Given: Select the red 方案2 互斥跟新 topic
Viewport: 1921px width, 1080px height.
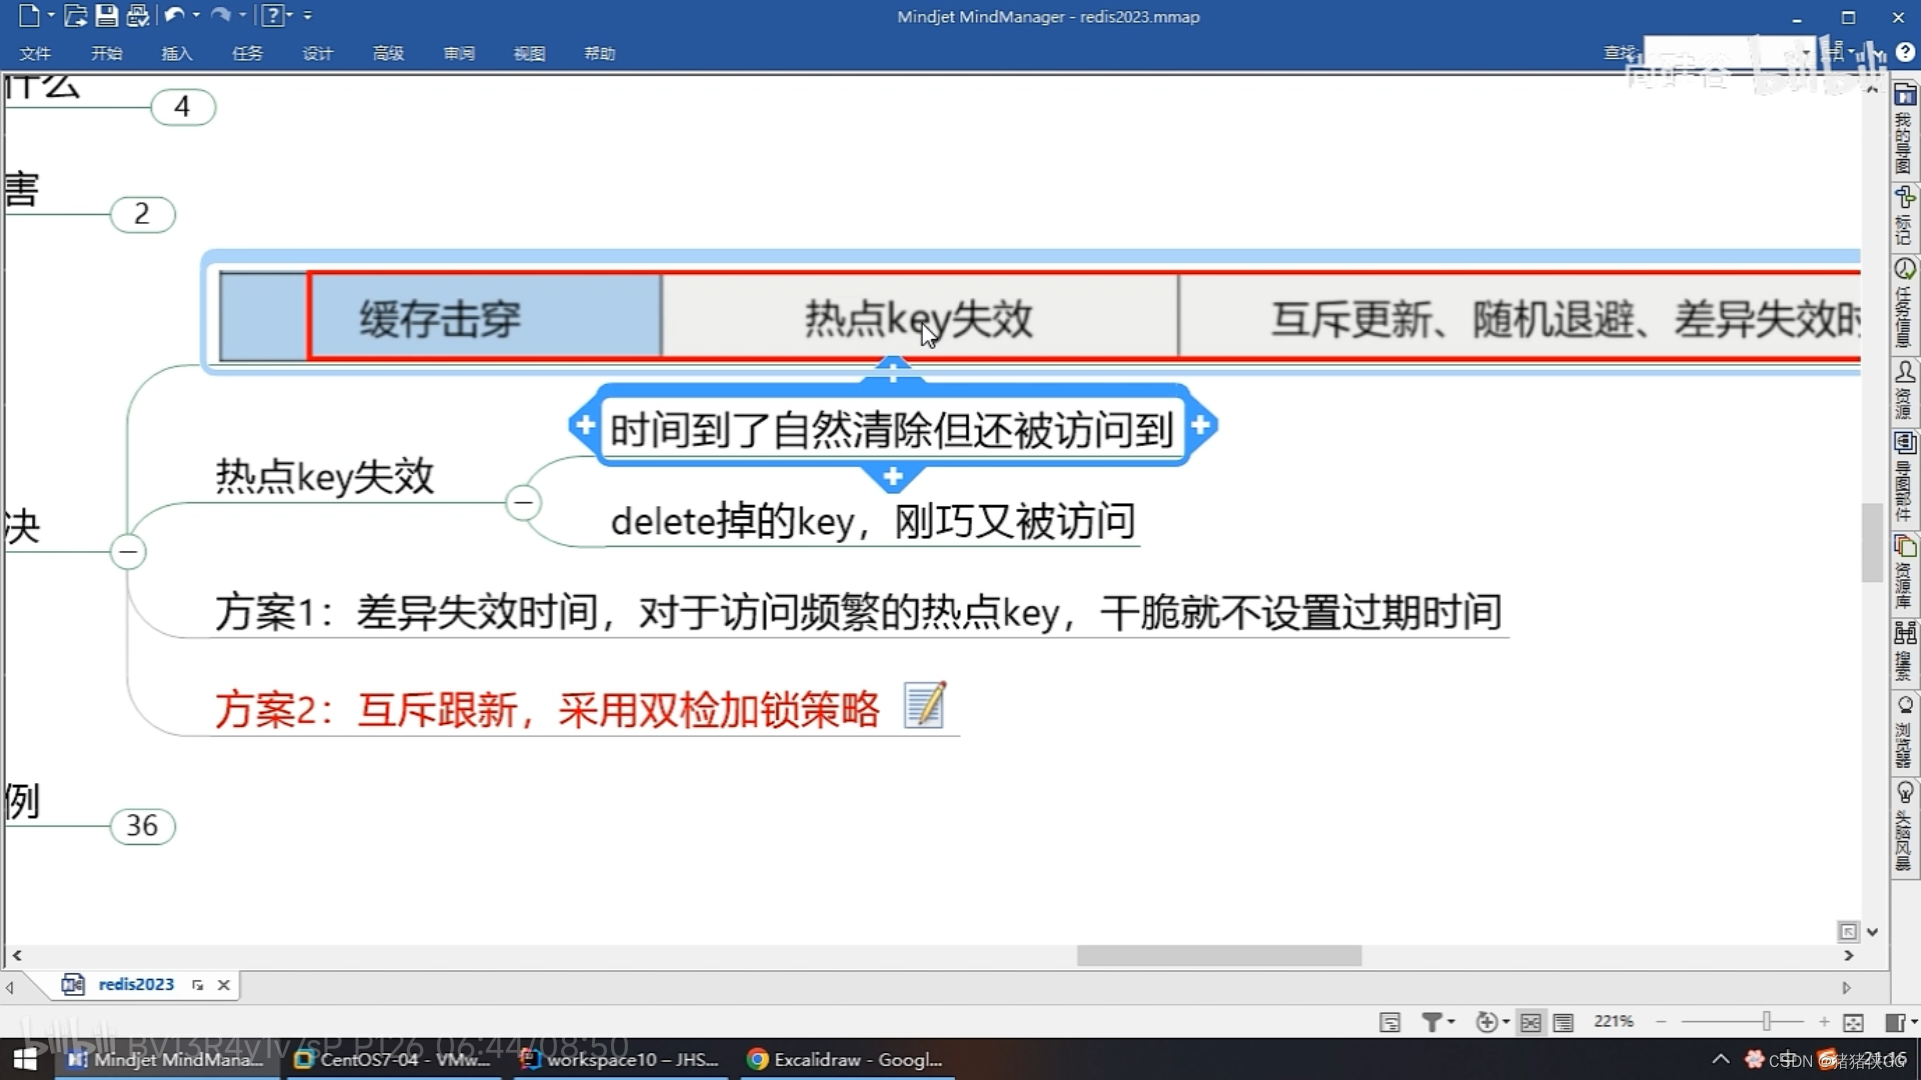Looking at the screenshot, I should (547, 710).
